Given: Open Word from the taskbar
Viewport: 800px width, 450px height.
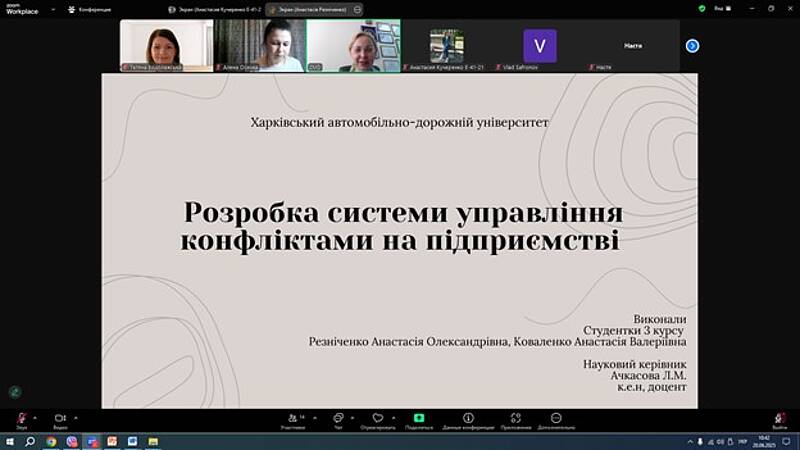Looking at the screenshot, I should coord(132,441).
